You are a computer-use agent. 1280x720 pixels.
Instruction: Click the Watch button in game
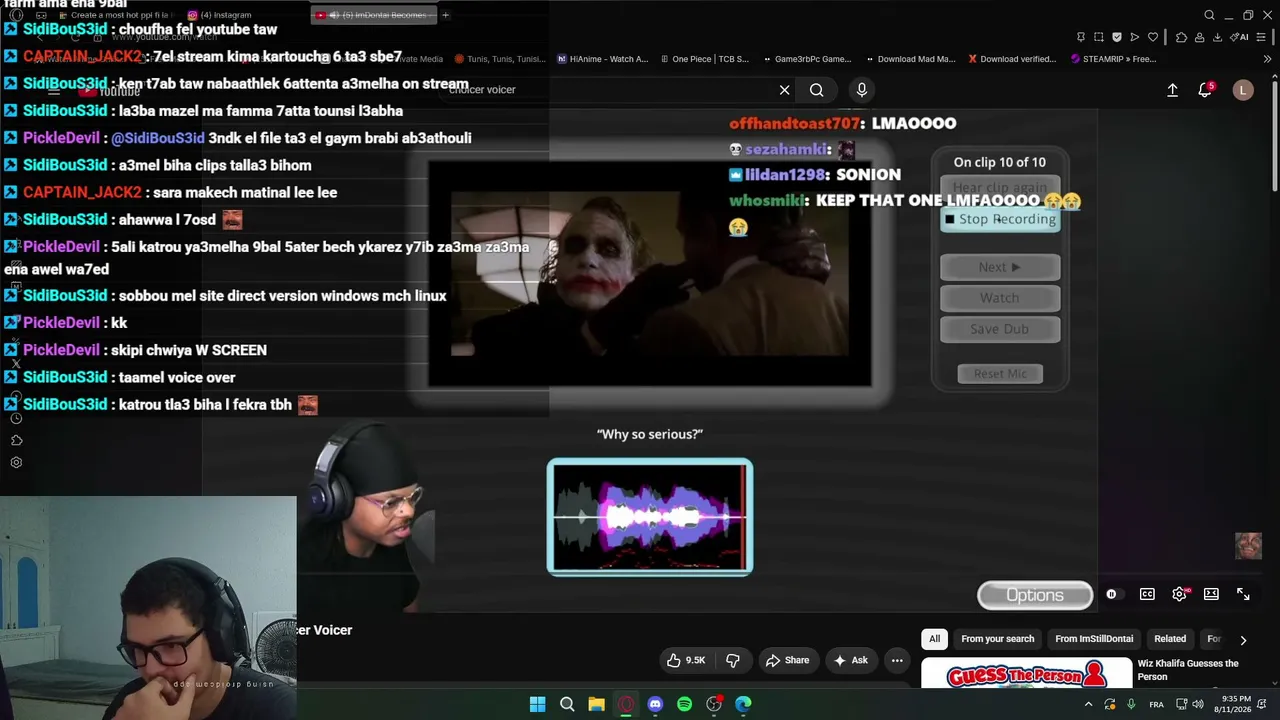pyautogui.click(x=1000, y=298)
